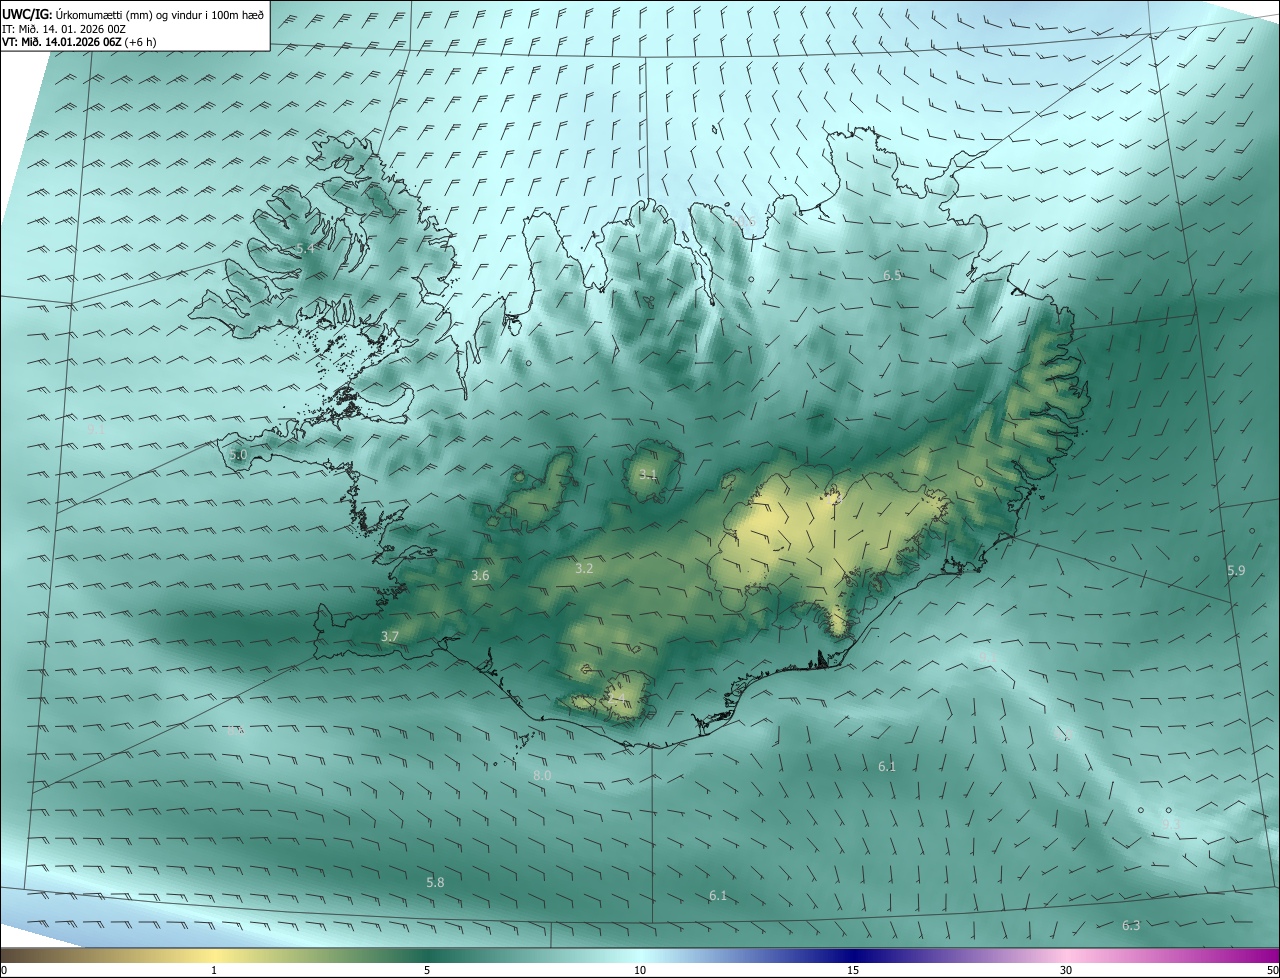Click the 3.6 value label on the map

(480, 575)
